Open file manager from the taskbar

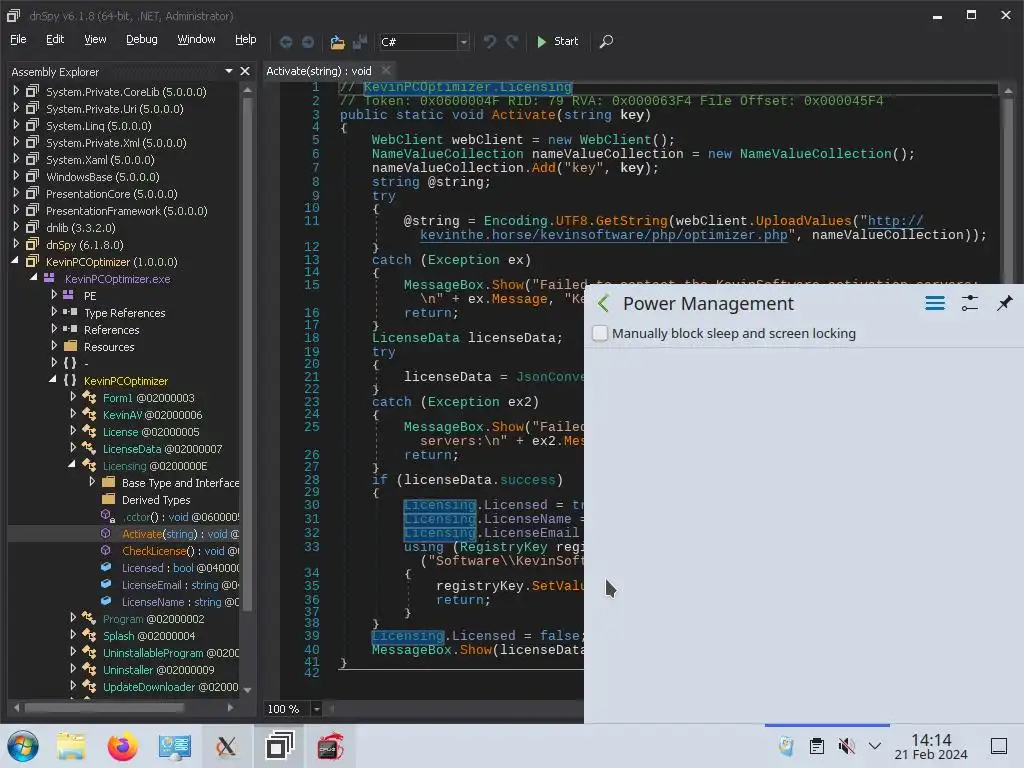coord(71,746)
